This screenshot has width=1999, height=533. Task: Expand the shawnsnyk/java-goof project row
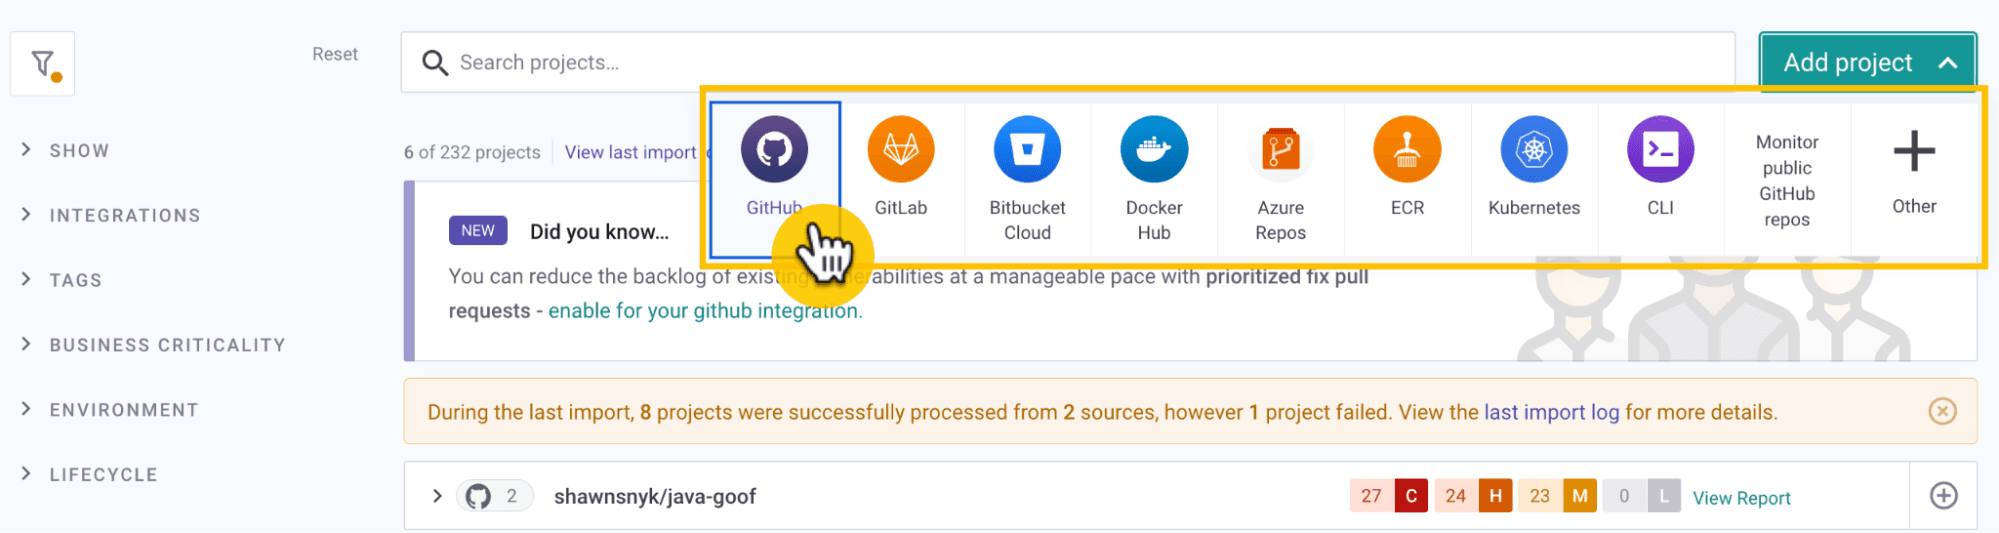point(437,496)
